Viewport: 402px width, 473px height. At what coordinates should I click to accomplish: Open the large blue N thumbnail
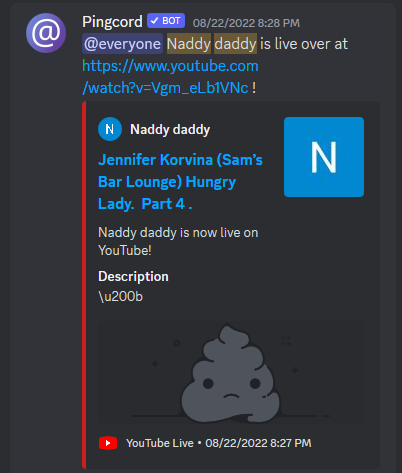(x=324, y=157)
